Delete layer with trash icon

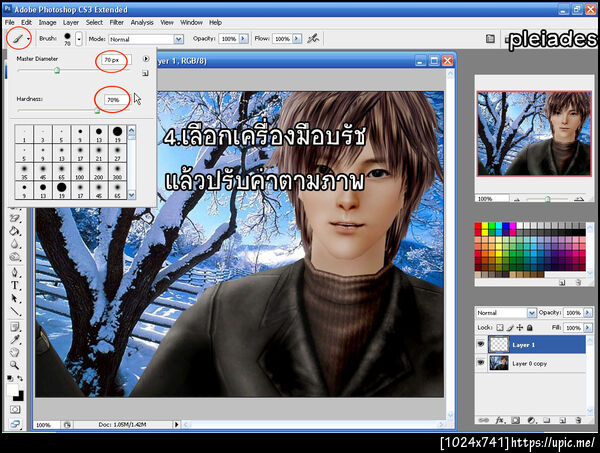click(x=579, y=420)
